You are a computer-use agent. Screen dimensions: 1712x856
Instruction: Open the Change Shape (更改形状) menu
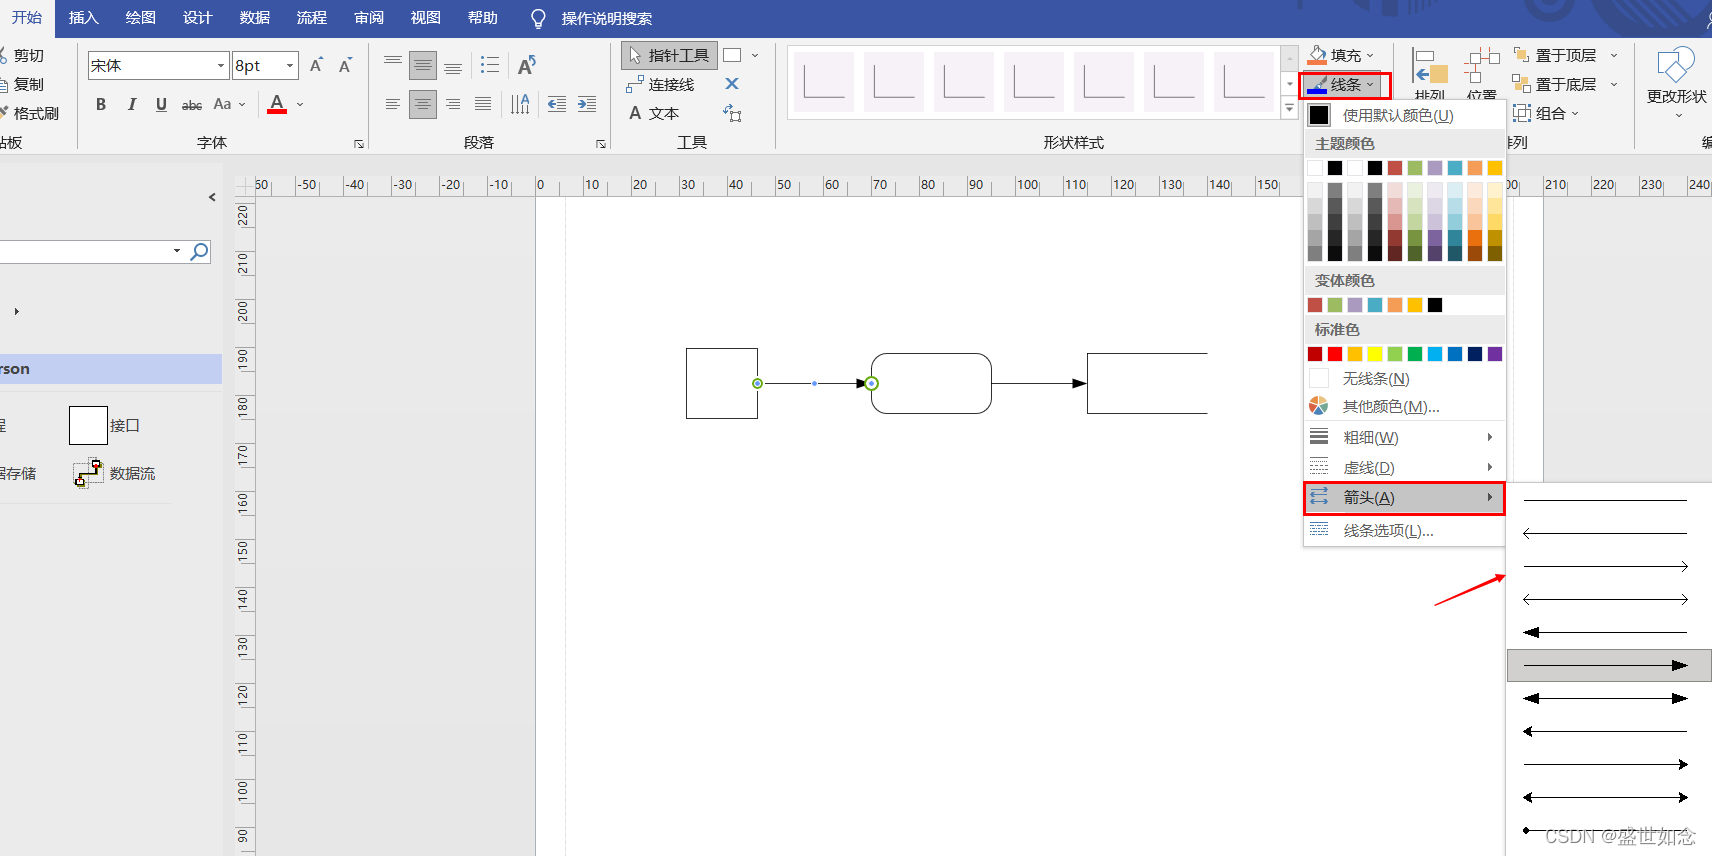pyautogui.click(x=1676, y=82)
